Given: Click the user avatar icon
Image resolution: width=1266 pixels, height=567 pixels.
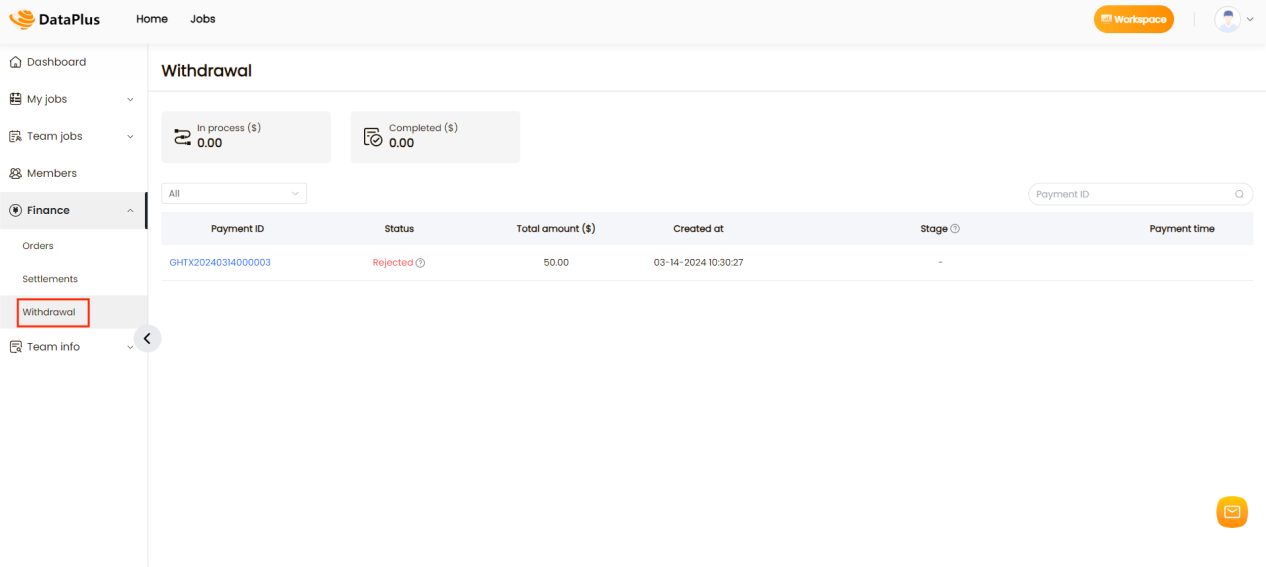Looking at the screenshot, I should tap(1227, 19).
